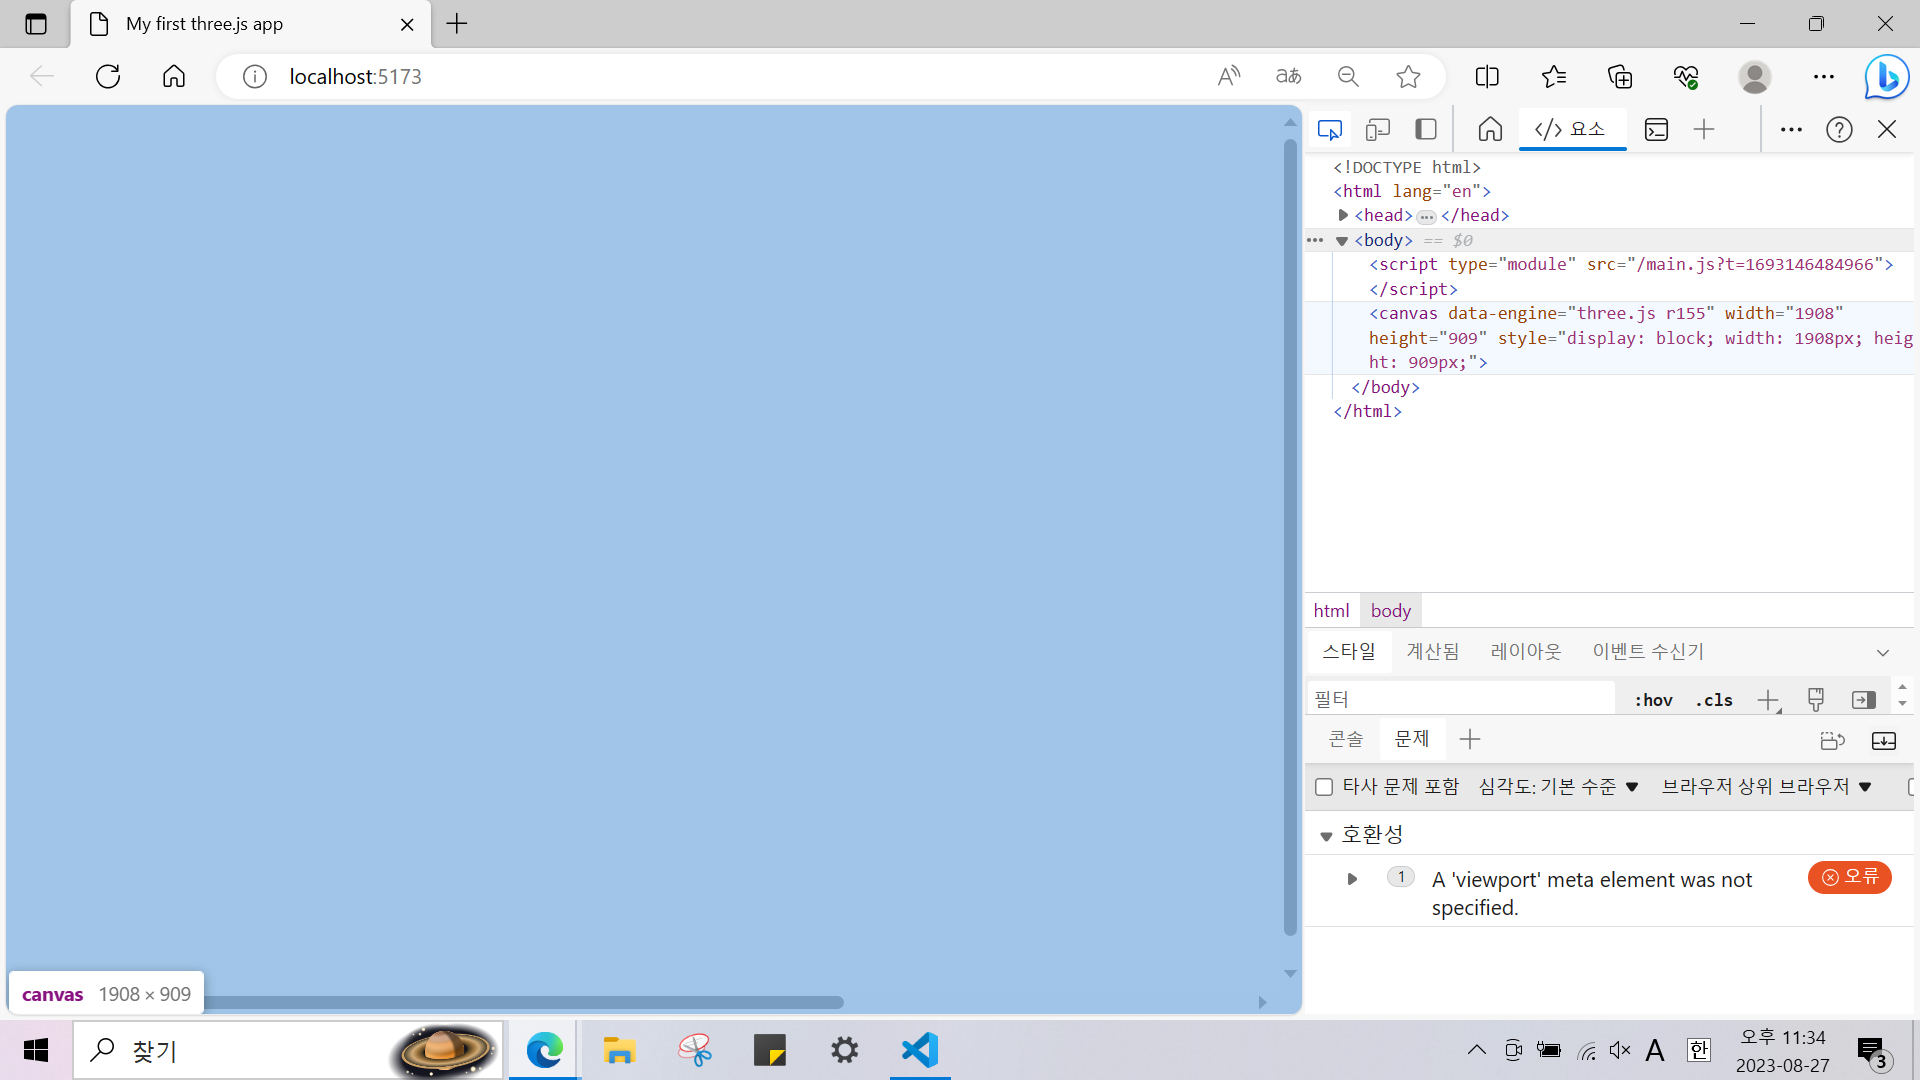The image size is (1920, 1080).
Task: Open Visual Studio Code from taskbar
Action: click(920, 1050)
